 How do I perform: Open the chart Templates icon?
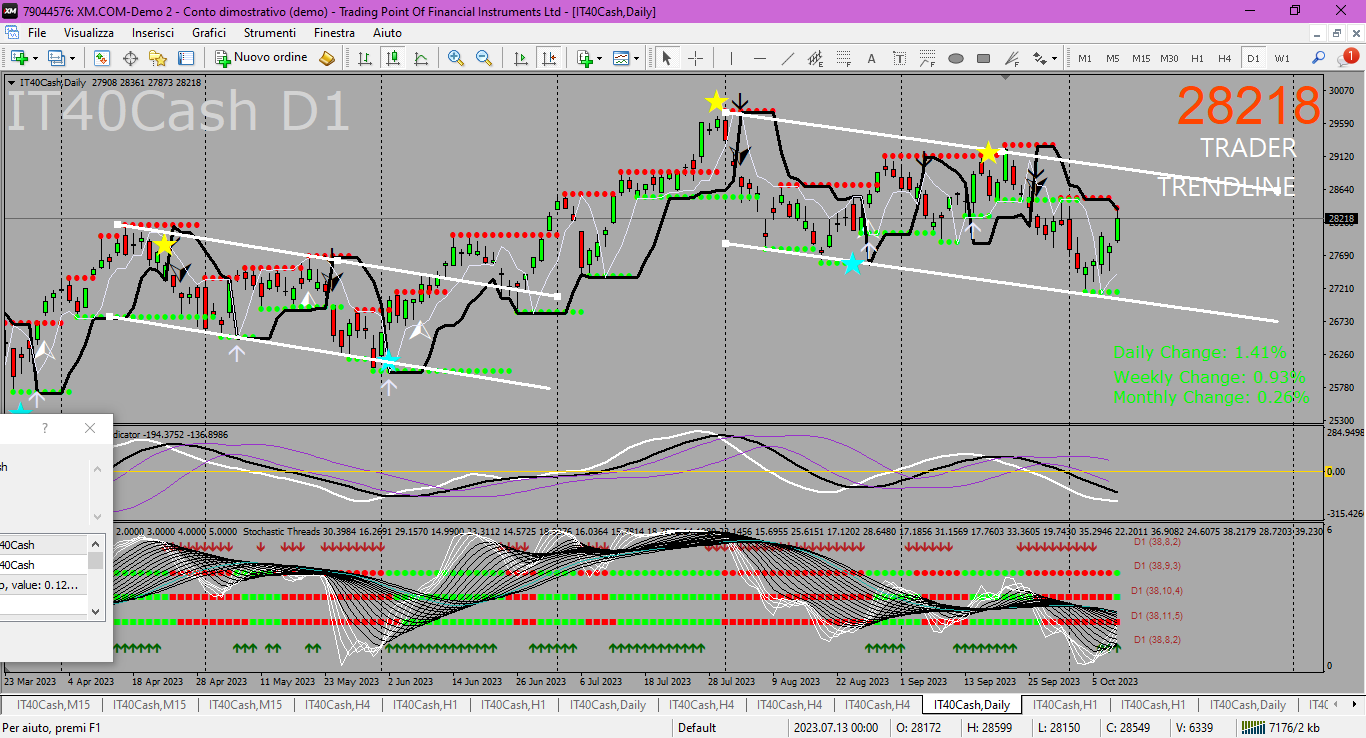pyautogui.click(x=621, y=58)
